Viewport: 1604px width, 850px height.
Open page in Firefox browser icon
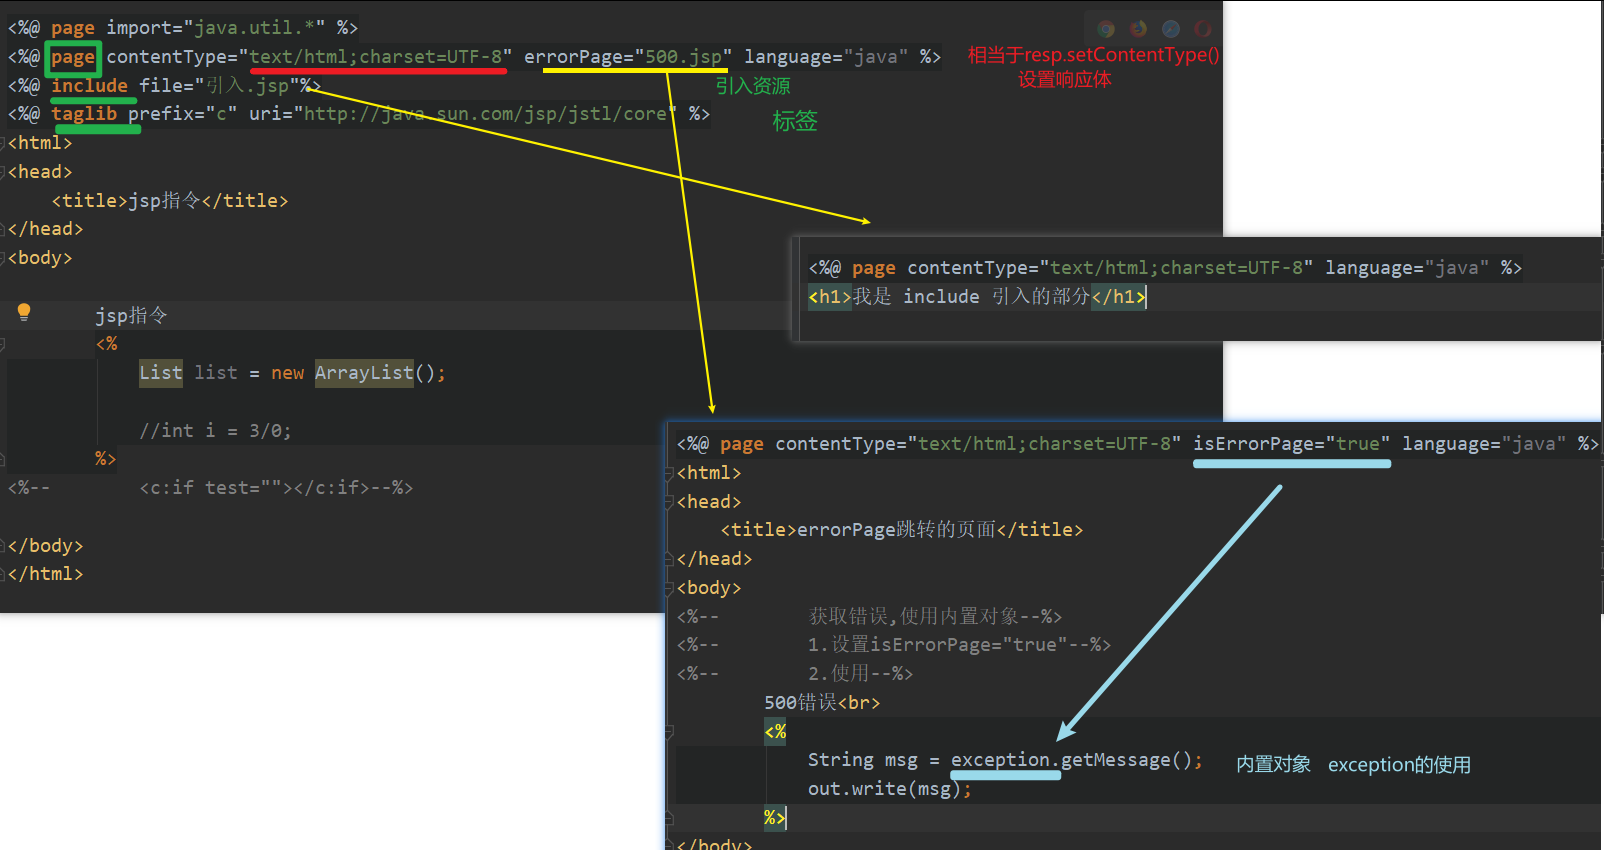(x=1138, y=29)
